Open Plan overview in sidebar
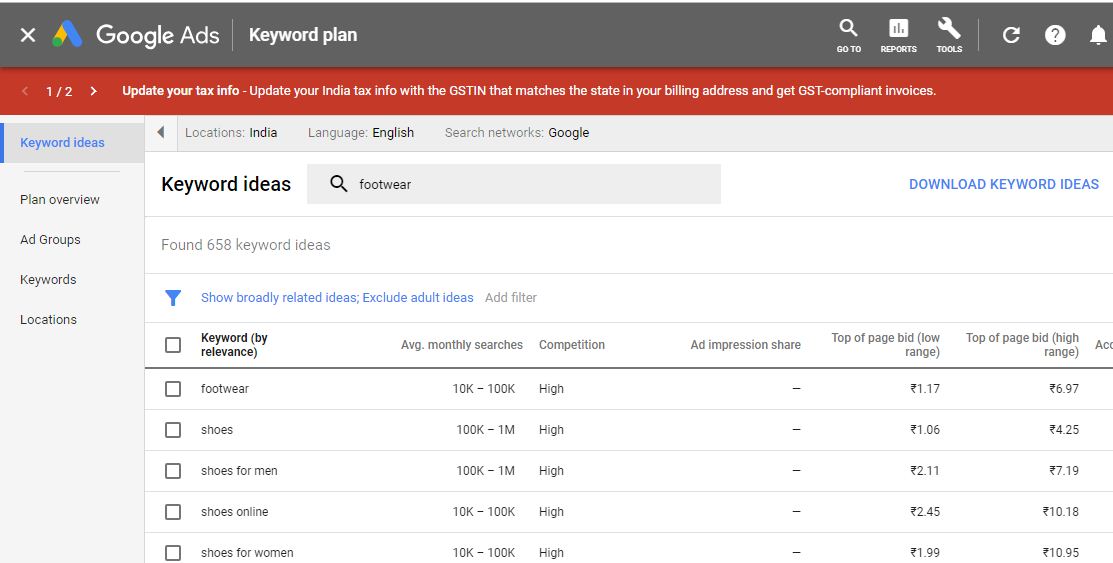This screenshot has width=1113, height=563. point(60,200)
